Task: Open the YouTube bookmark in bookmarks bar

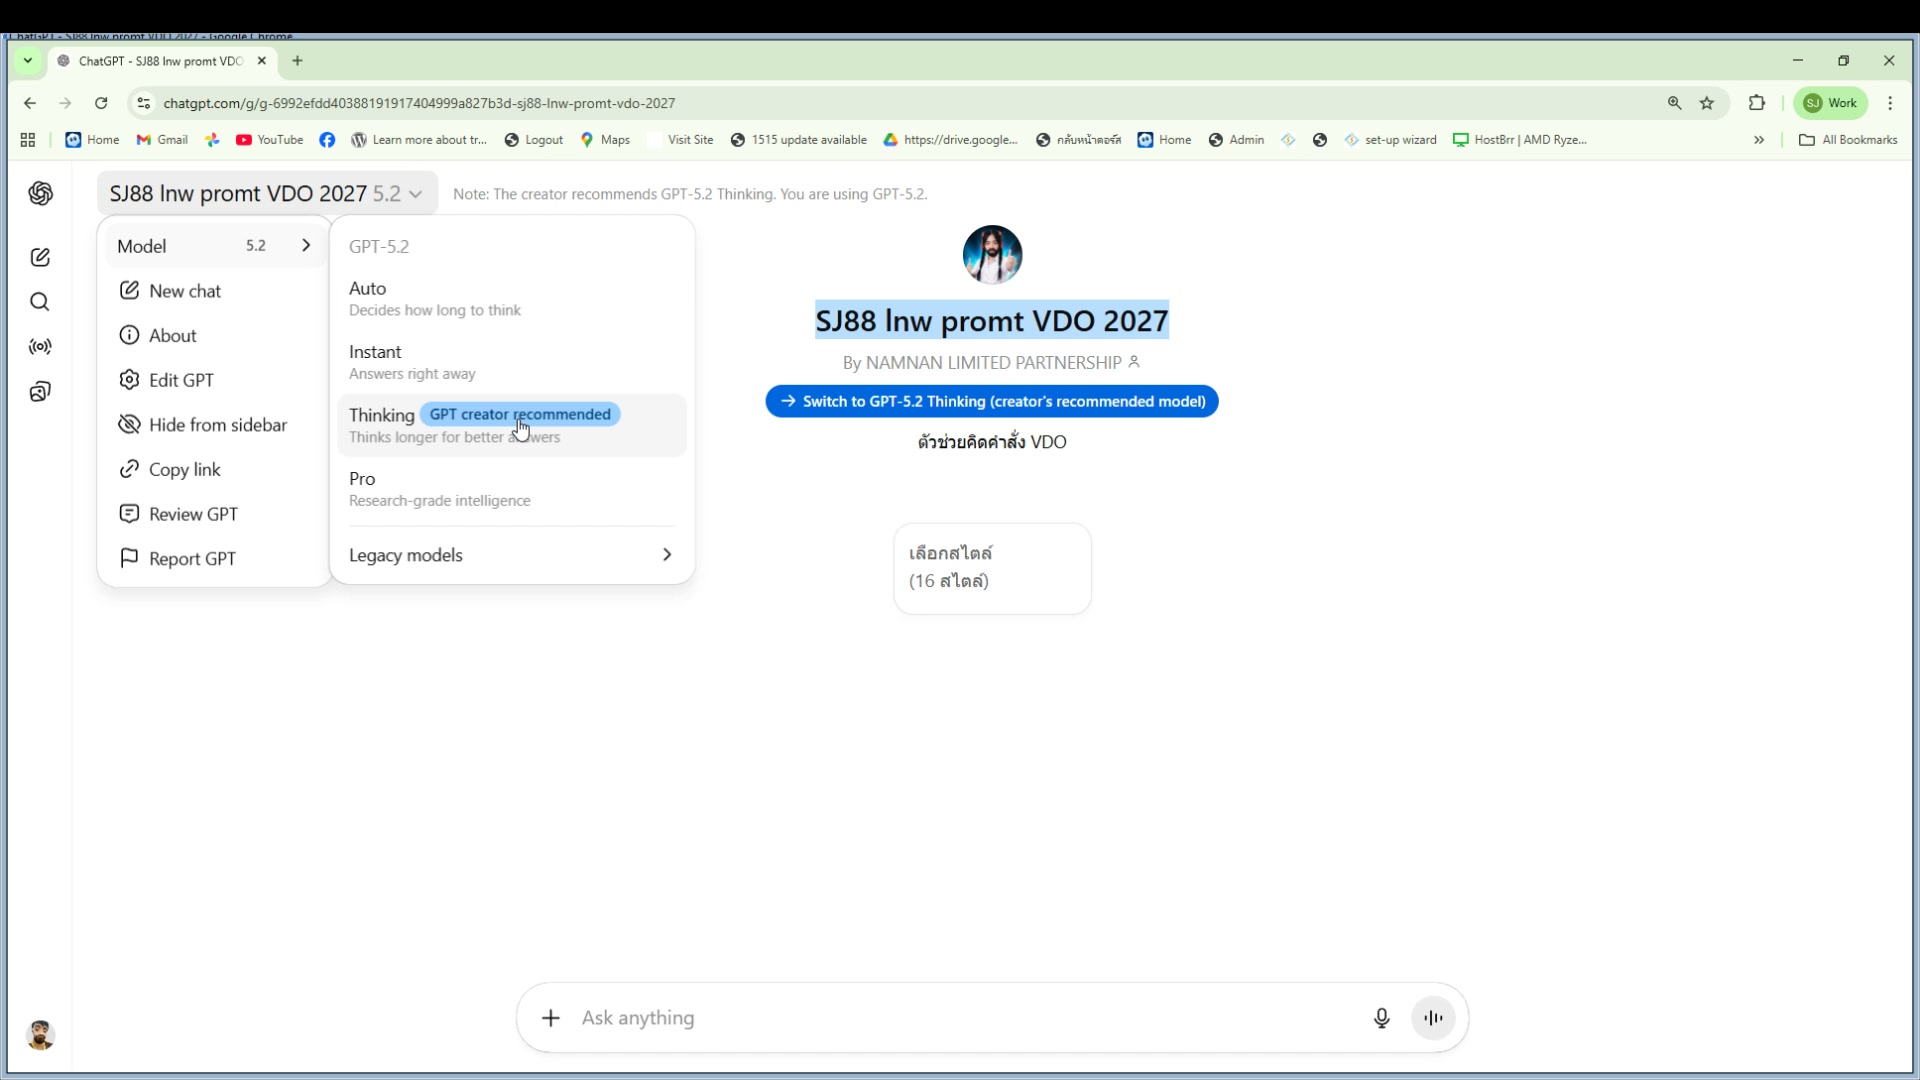Action: coord(268,140)
